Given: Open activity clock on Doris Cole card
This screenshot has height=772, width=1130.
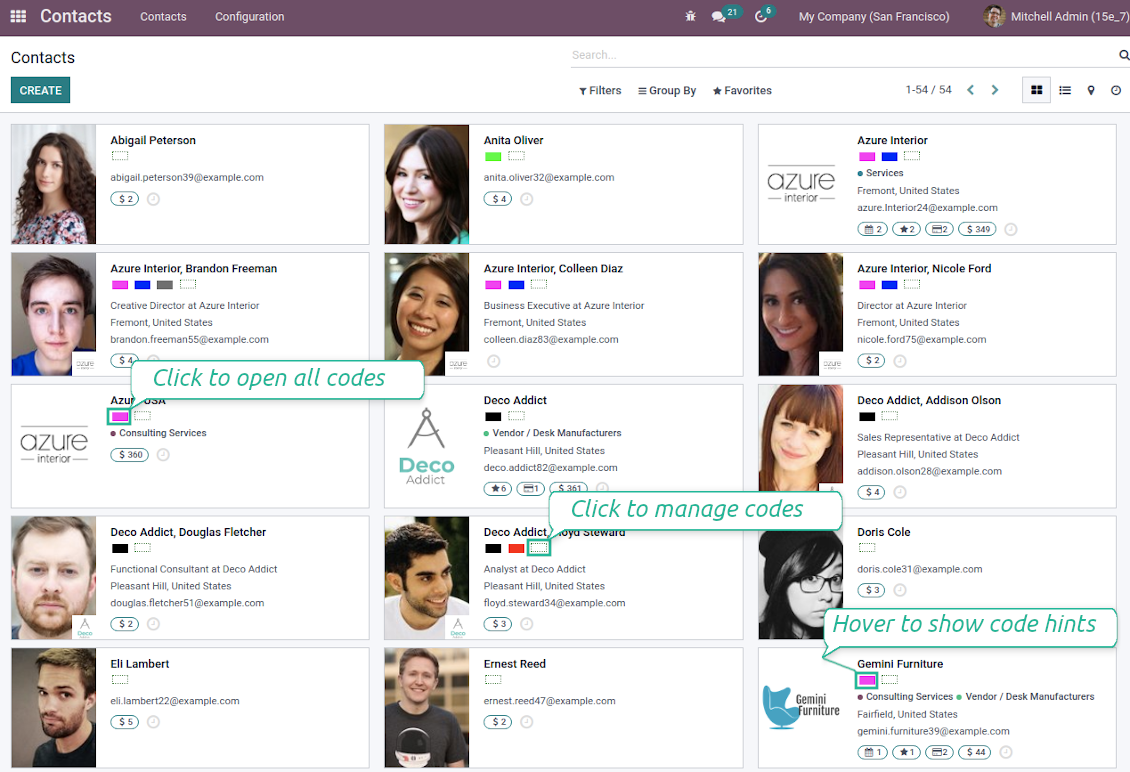Looking at the screenshot, I should (x=900, y=590).
